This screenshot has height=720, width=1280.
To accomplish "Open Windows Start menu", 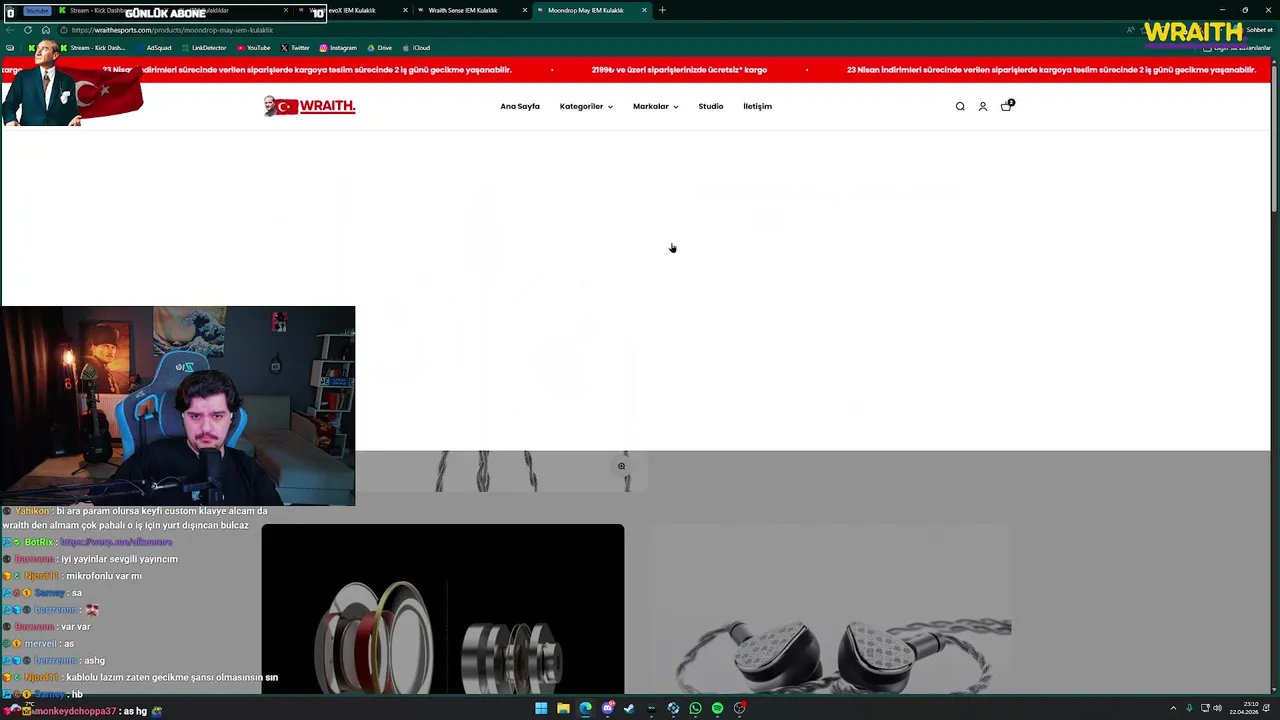I will pos(541,708).
